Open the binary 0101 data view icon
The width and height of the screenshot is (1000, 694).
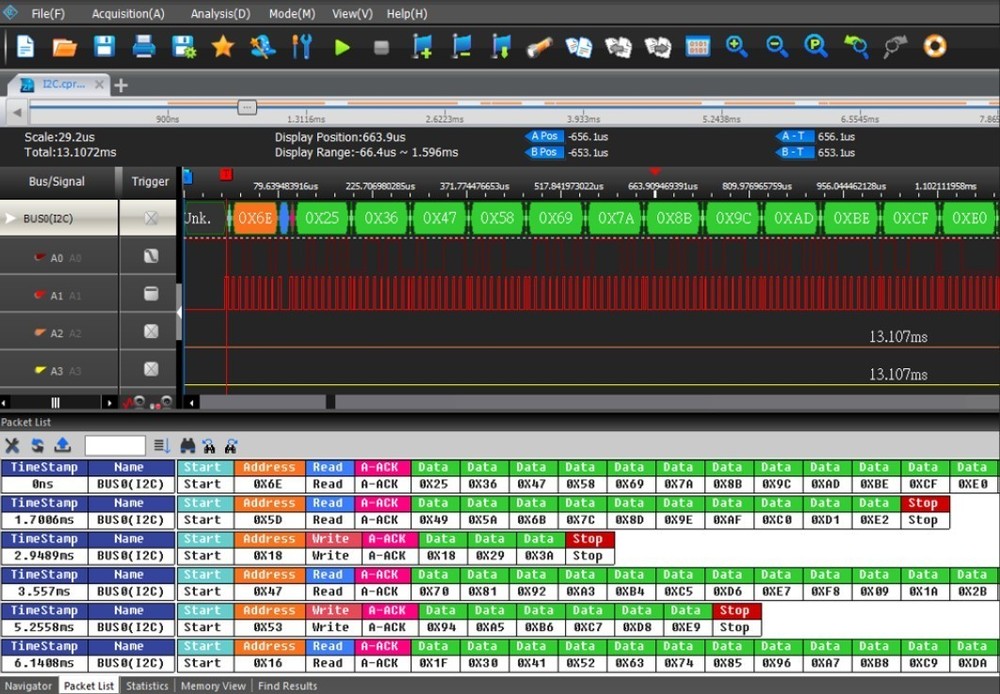(698, 47)
